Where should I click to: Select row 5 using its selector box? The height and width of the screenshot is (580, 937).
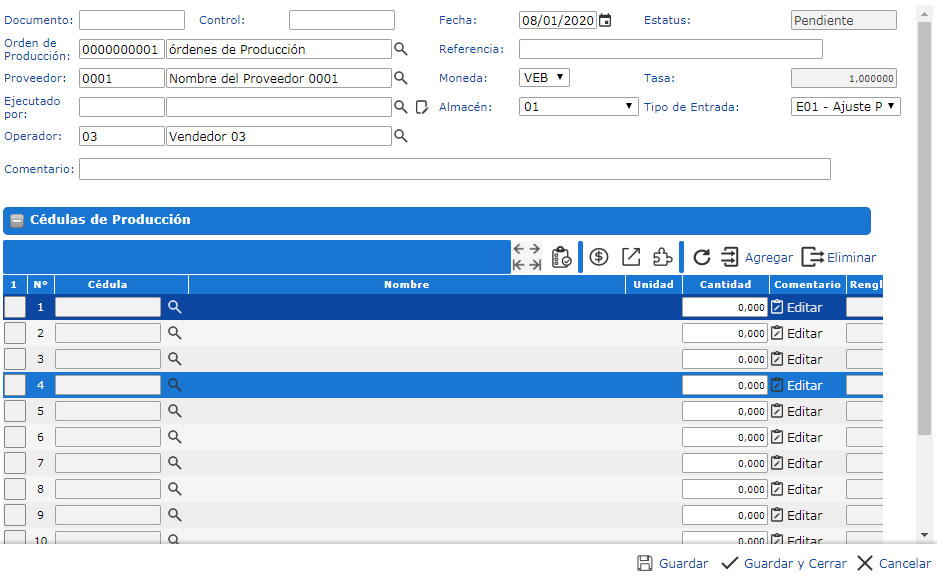point(15,411)
